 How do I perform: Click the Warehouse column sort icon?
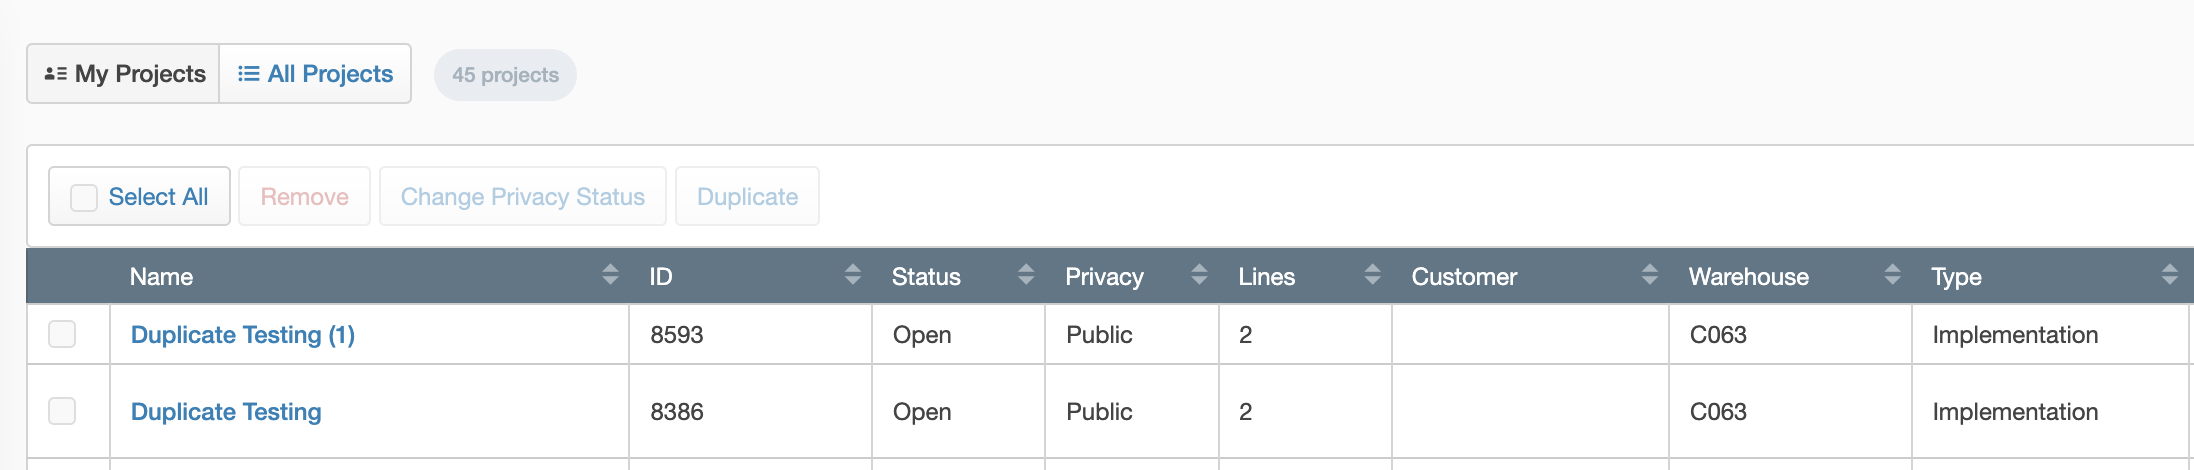click(1892, 275)
